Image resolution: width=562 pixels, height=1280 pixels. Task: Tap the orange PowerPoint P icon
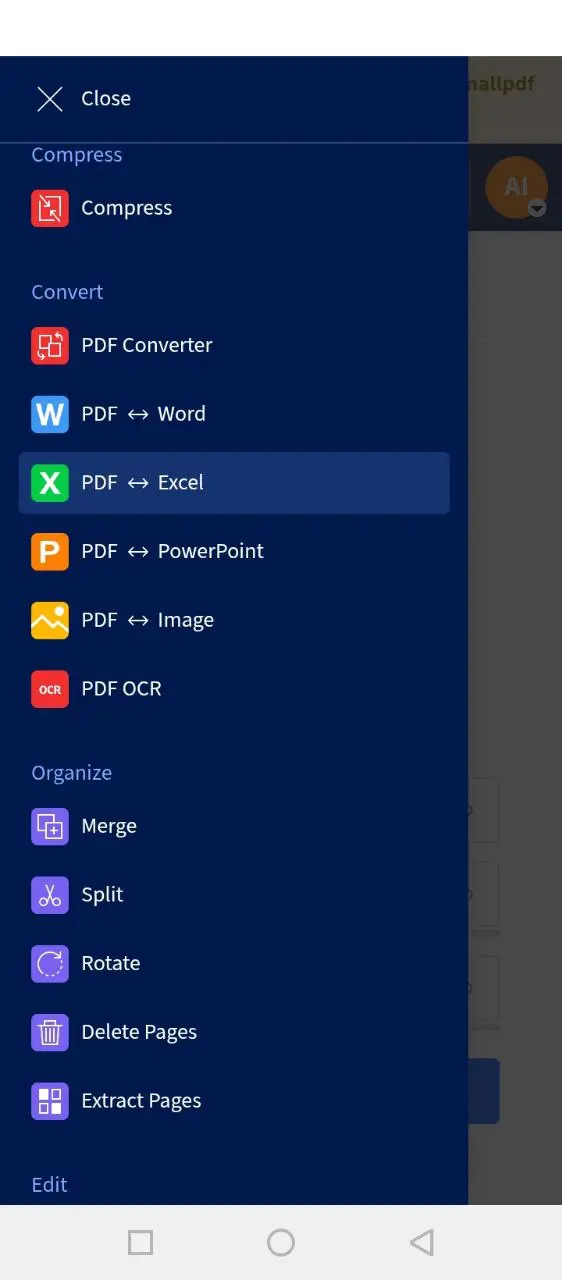(x=50, y=551)
